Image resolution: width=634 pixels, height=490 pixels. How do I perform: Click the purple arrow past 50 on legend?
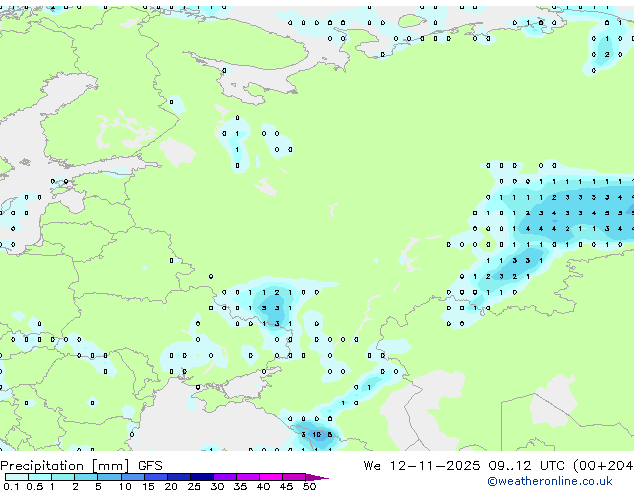[x=317, y=477]
